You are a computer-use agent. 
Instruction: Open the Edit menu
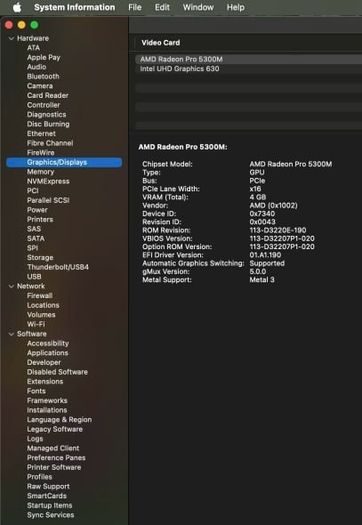162,7
